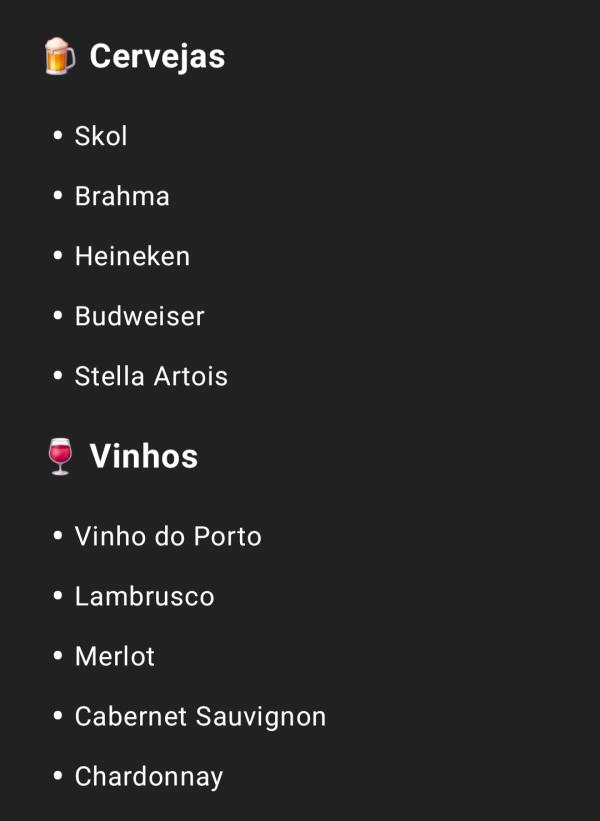The image size is (600, 821).
Task: Click the bullet next to Merlot
Action: pos(58,656)
